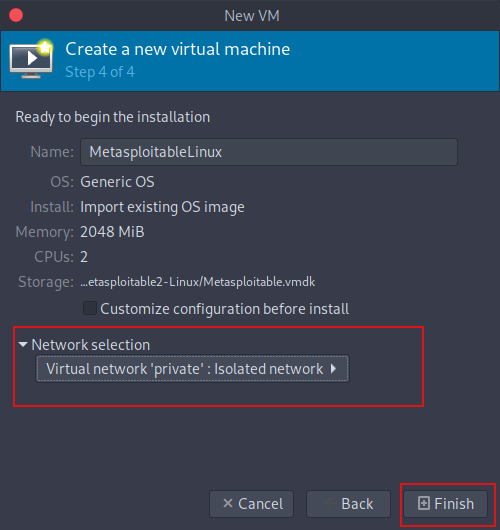
Task: Click 'Import existing OS image' text
Action: [162, 207]
